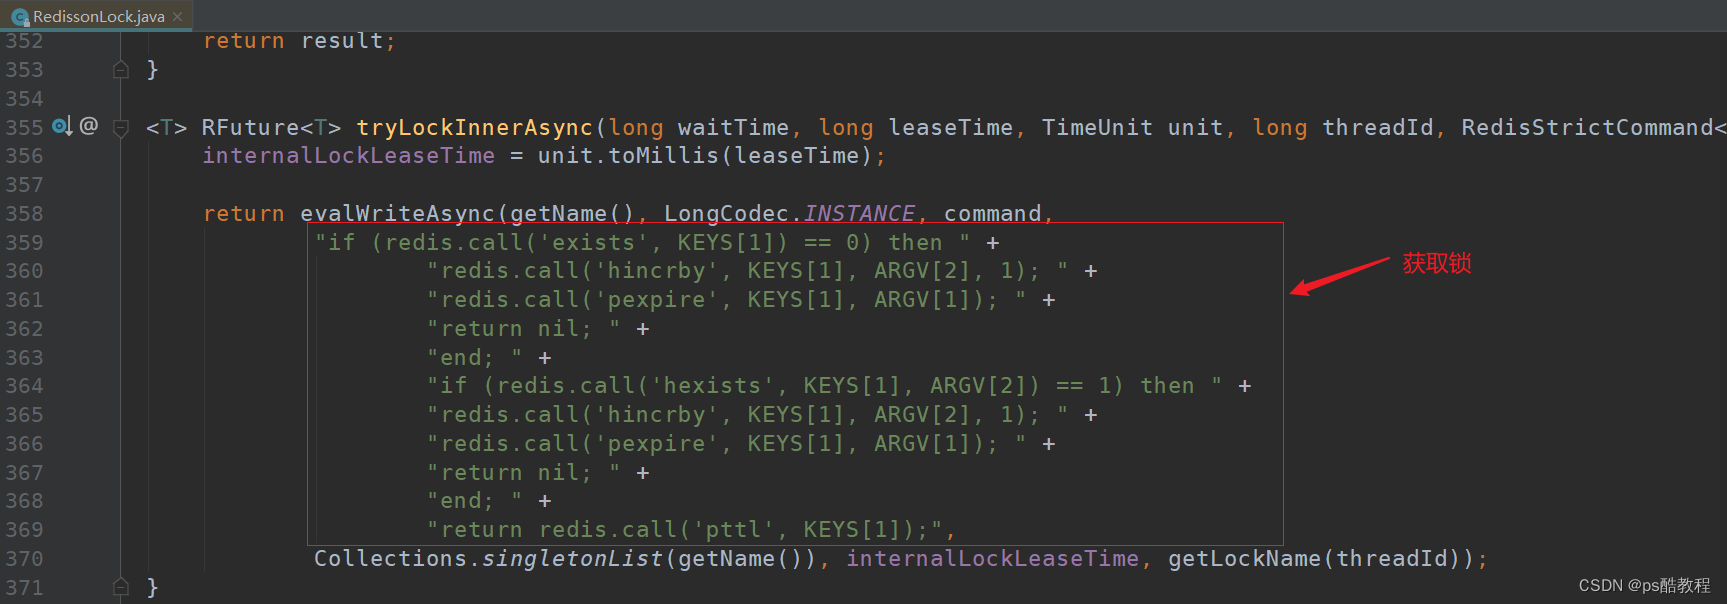The width and height of the screenshot is (1727, 604).
Task: Click the "return nil;" string on line 367
Action: point(524,473)
